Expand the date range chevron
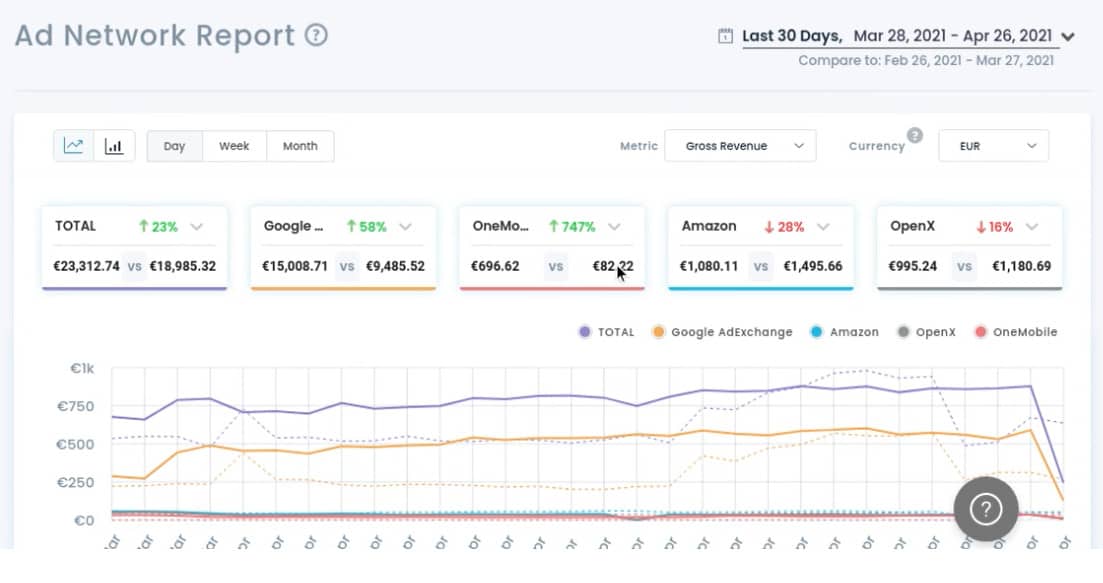The image size is (1103, 583). click(1068, 37)
